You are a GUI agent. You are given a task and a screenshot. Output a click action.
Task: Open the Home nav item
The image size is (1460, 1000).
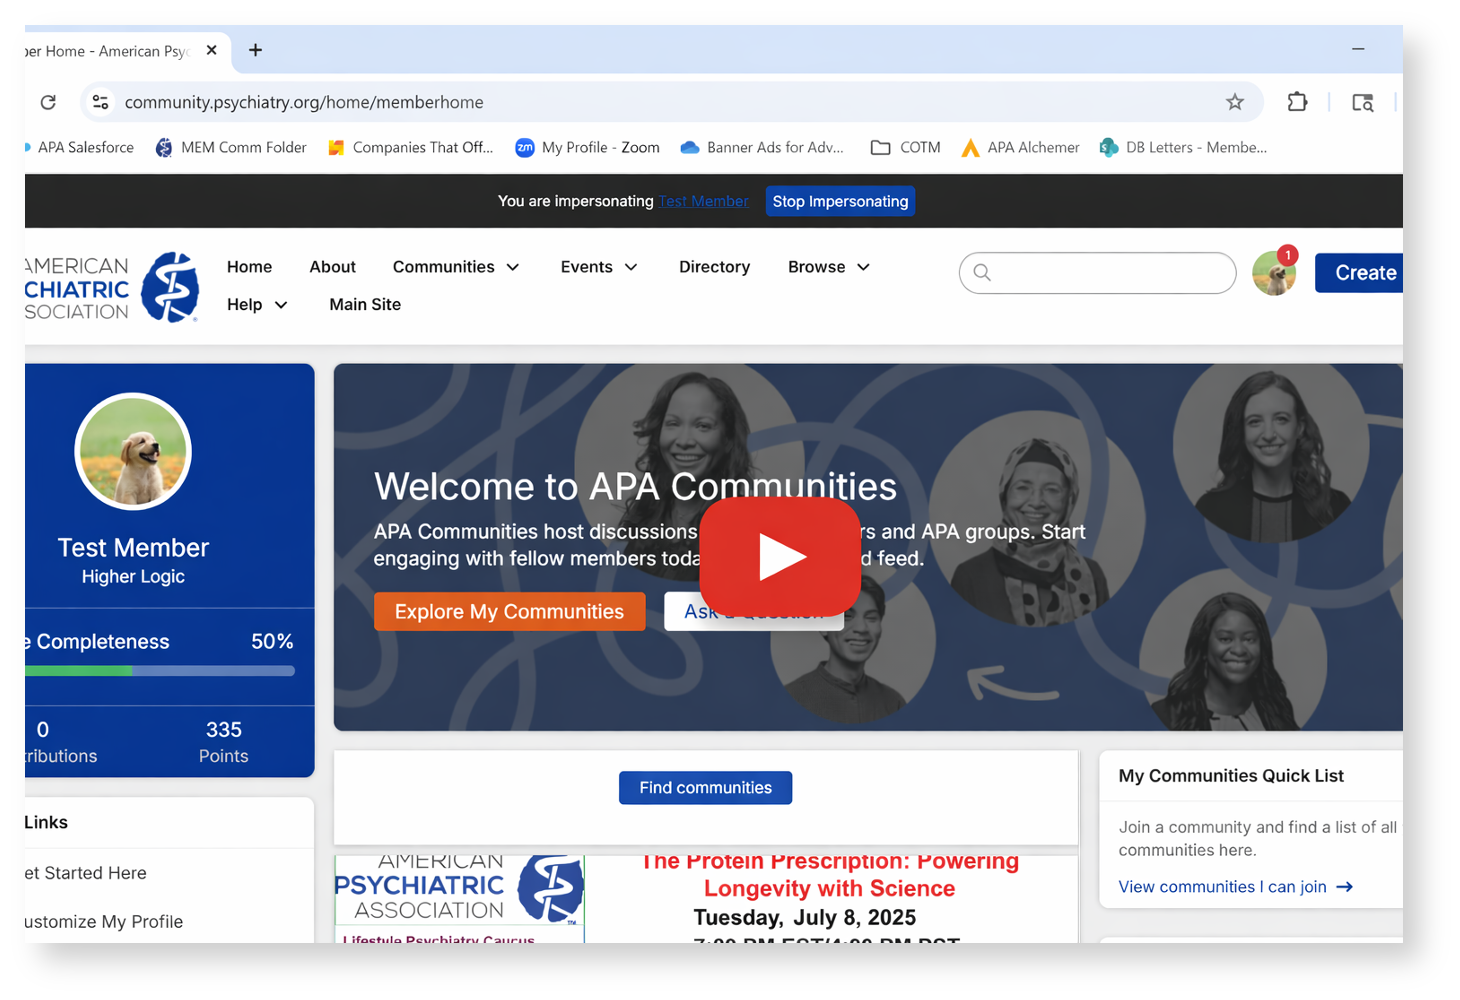point(249,267)
